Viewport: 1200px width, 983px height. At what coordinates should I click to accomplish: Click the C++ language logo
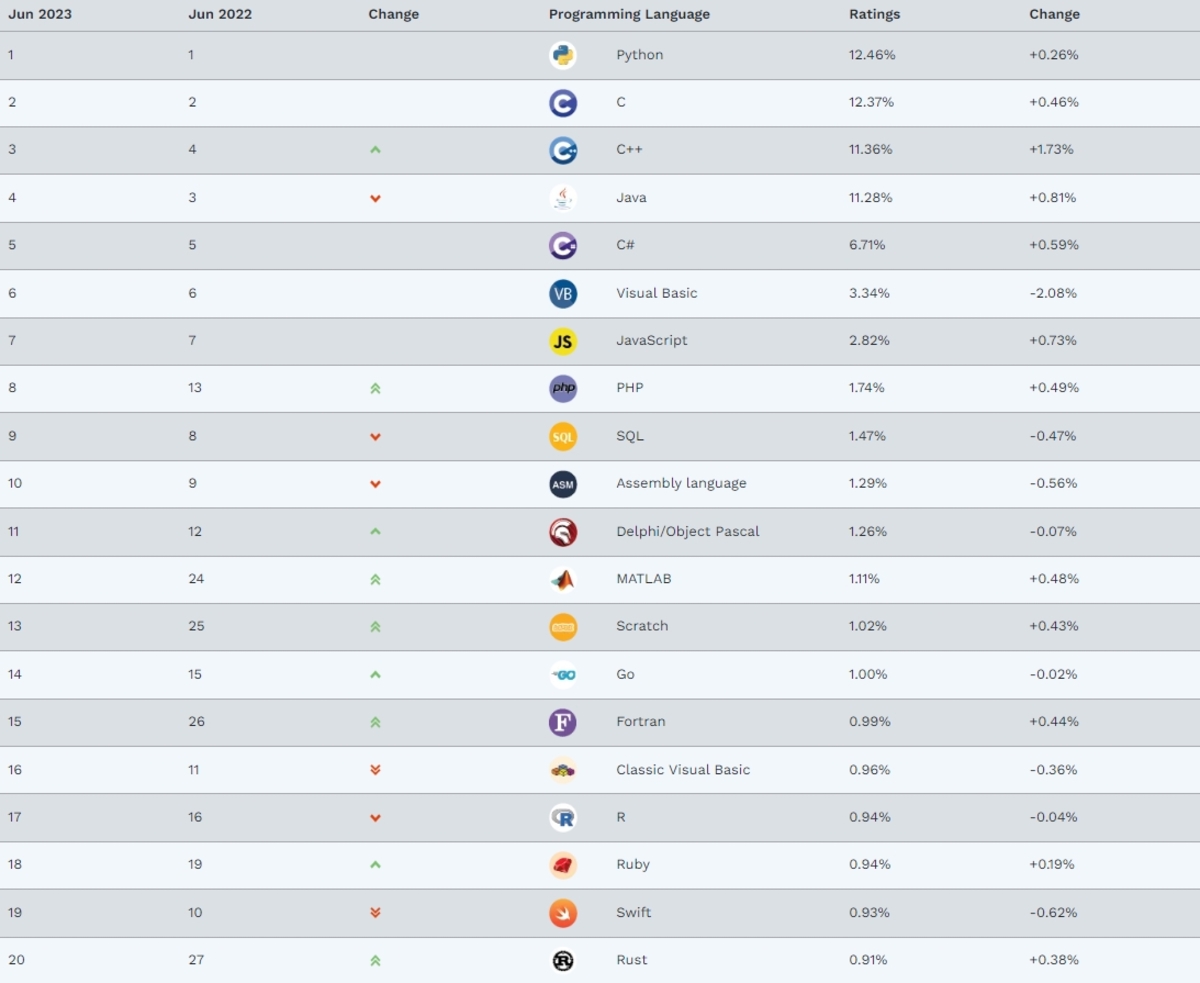(x=563, y=150)
